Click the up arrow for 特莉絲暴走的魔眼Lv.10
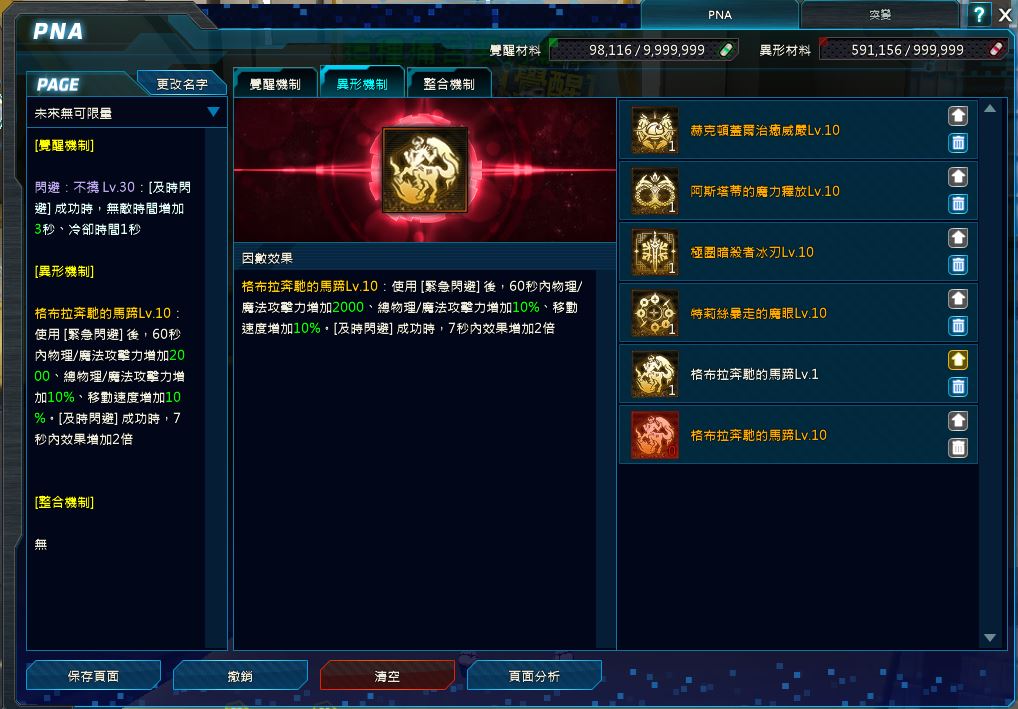Screen dimensions: 1018x709 [x=958, y=299]
